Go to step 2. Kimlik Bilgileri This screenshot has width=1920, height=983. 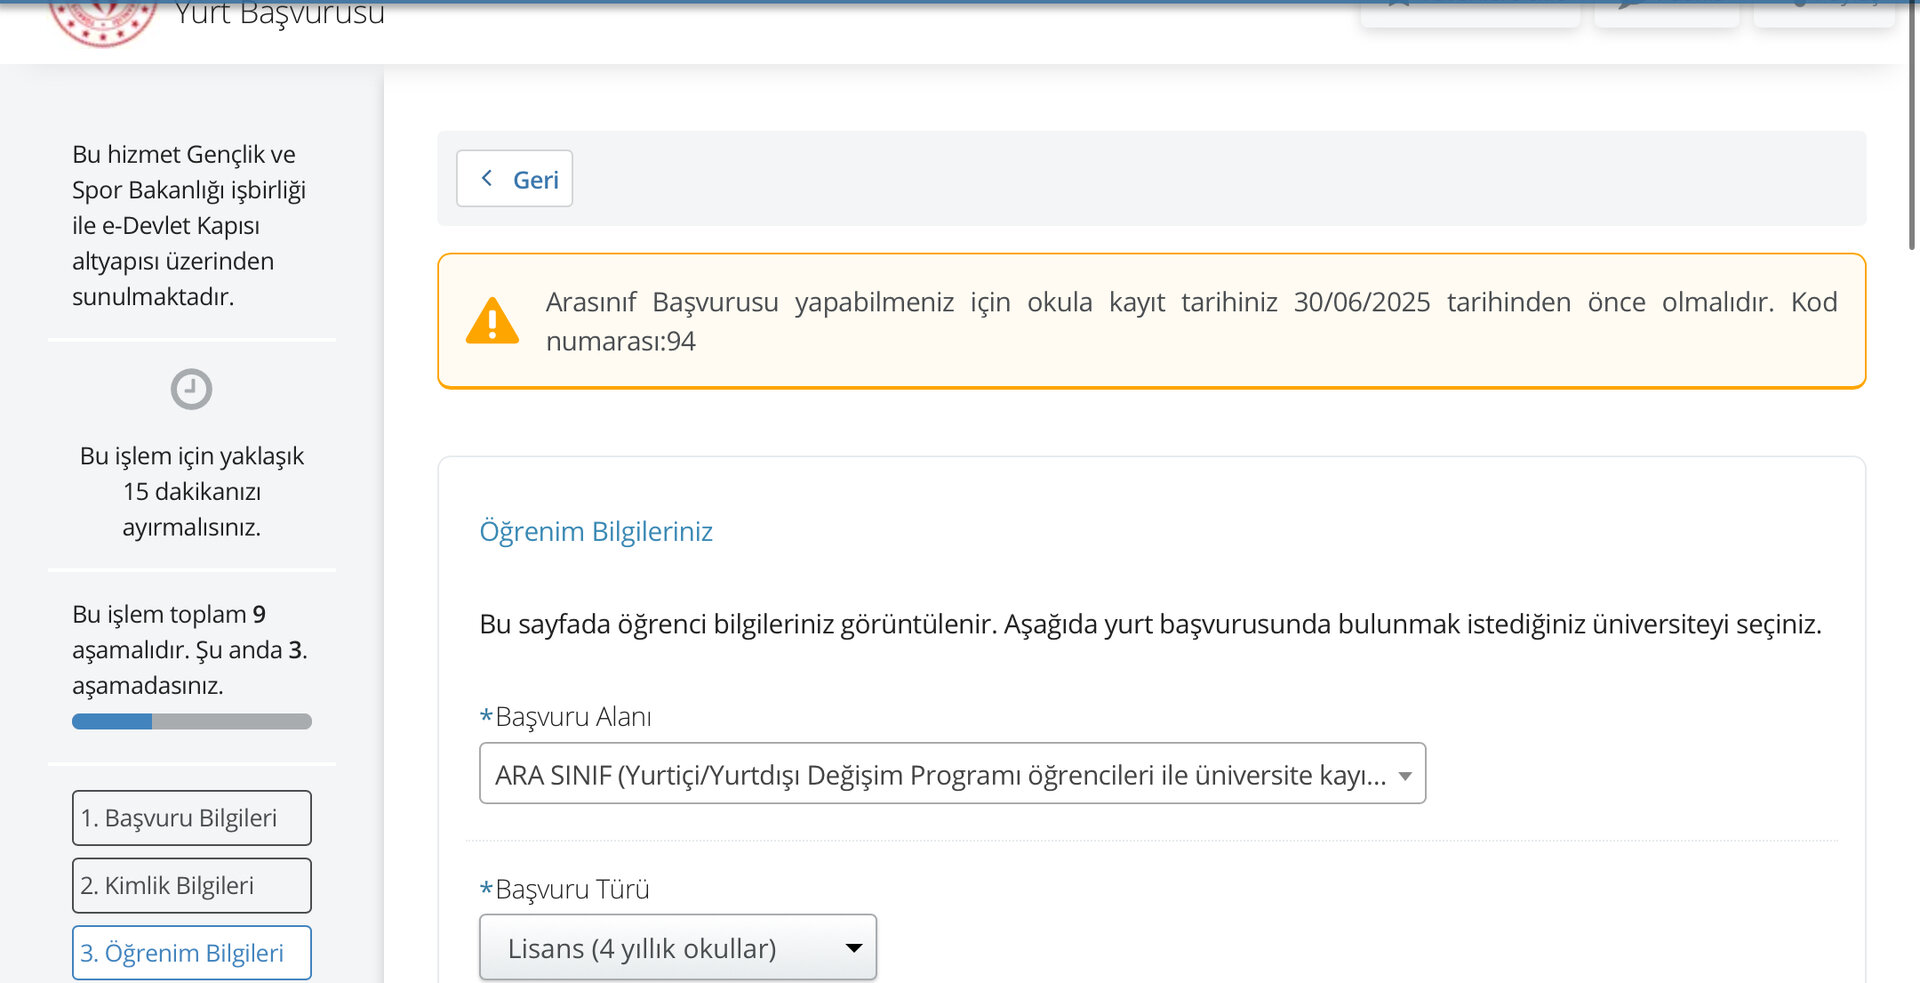coord(191,885)
